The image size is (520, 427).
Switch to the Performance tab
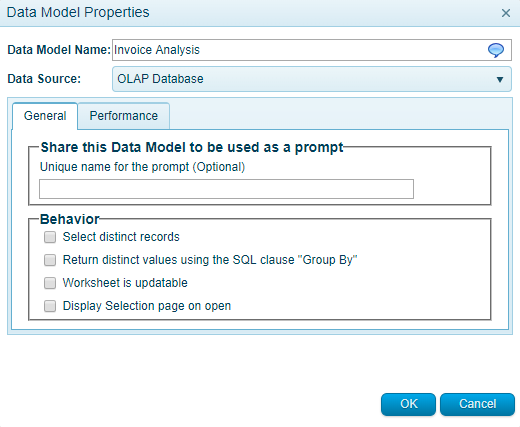tap(124, 116)
